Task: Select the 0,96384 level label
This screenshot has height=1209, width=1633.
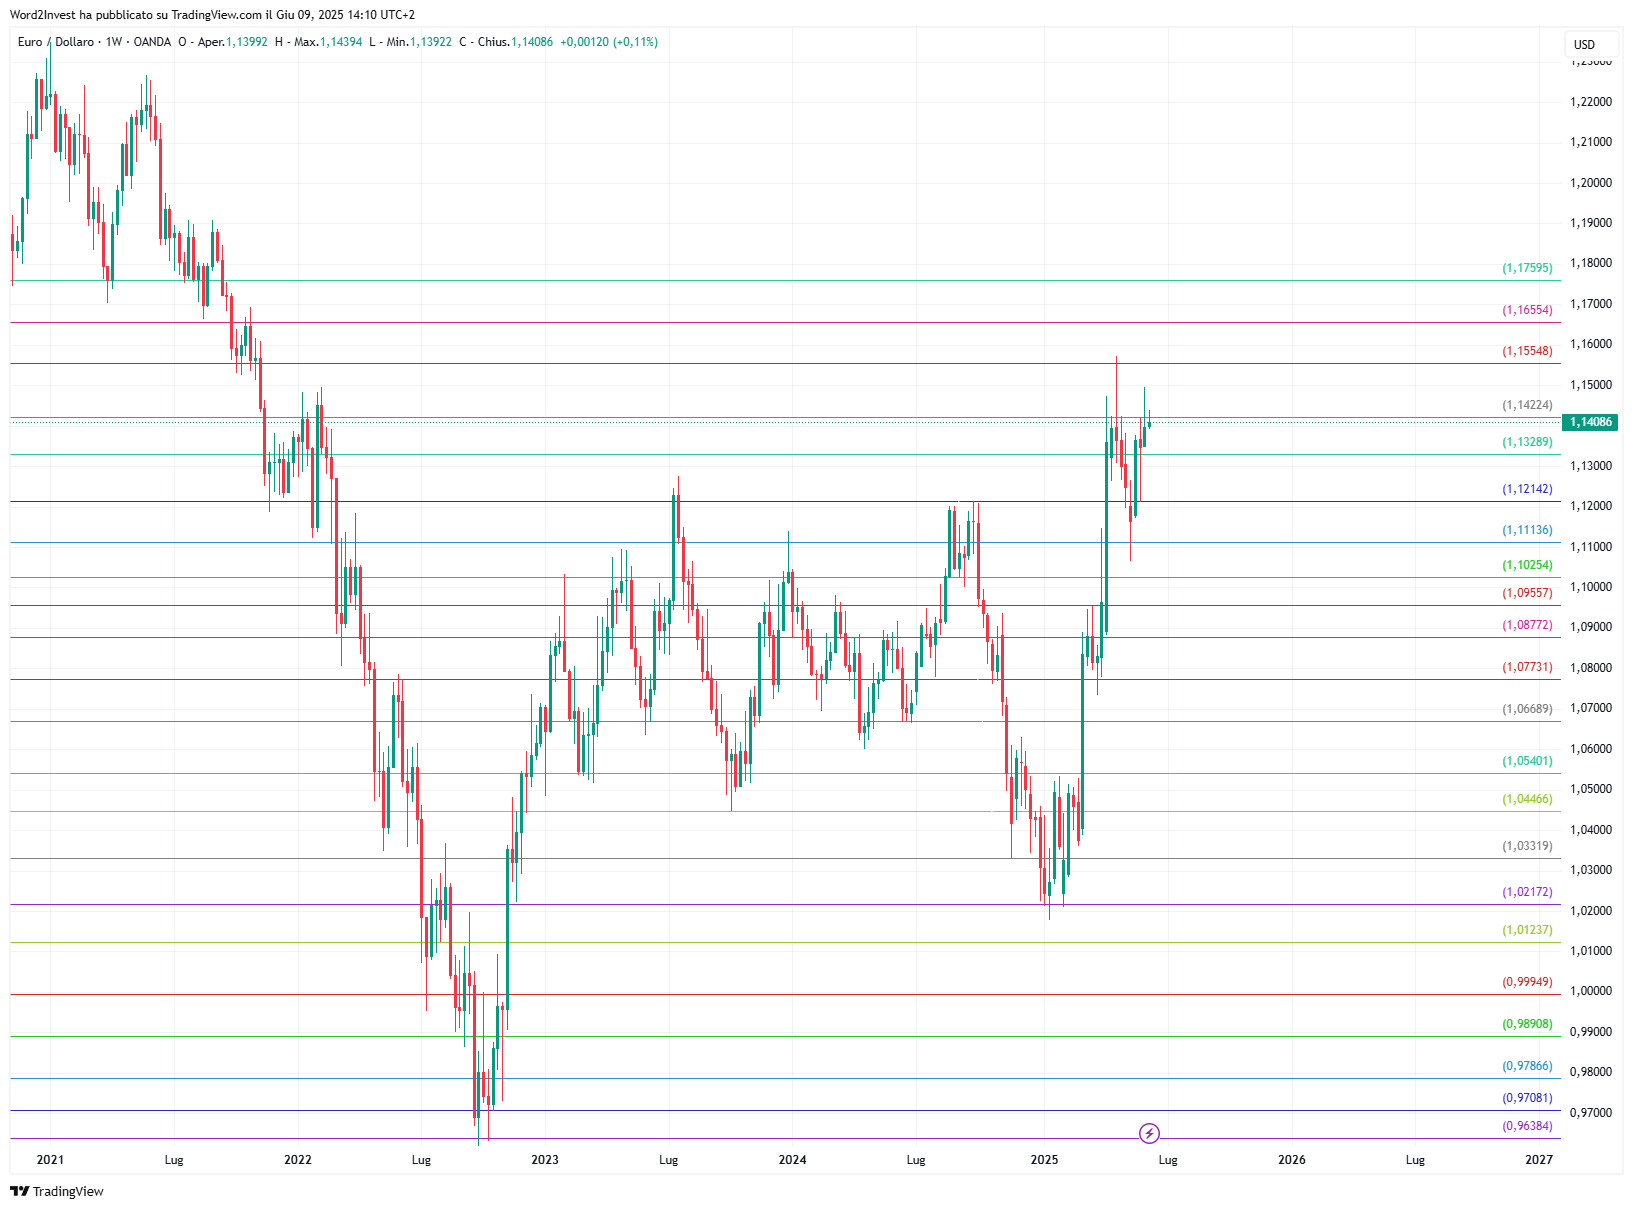Action: [1527, 1126]
